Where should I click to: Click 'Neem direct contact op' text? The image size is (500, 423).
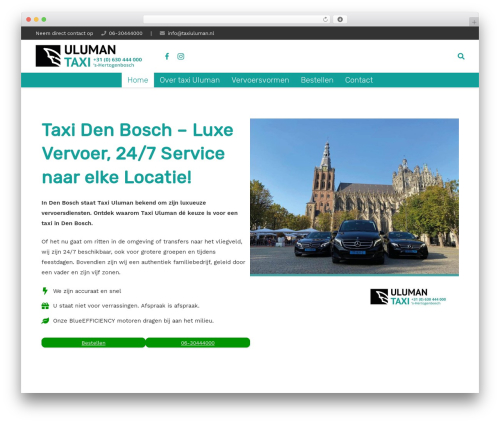point(64,33)
